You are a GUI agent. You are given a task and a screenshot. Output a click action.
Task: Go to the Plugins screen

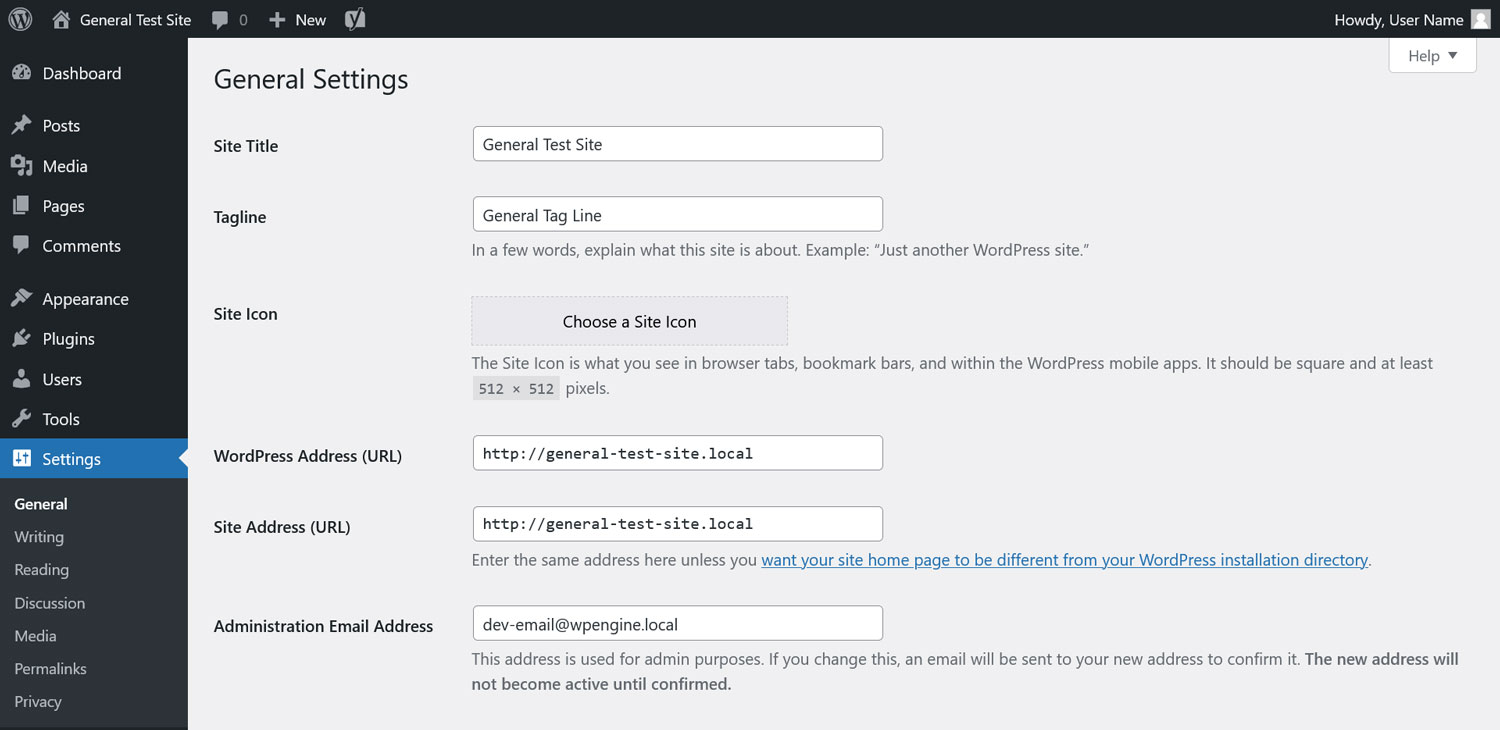tap(69, 338)
